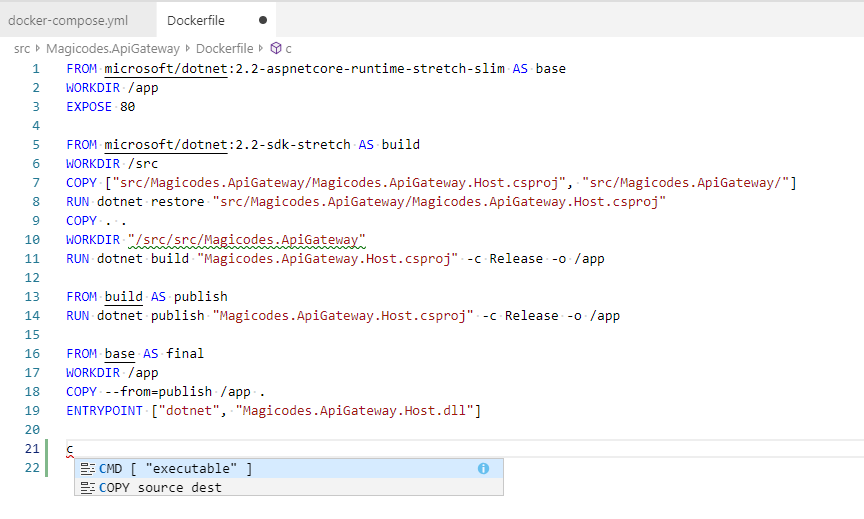
Task: Click the unsaved dot on the Dockerfile tab
Action: 263,20
